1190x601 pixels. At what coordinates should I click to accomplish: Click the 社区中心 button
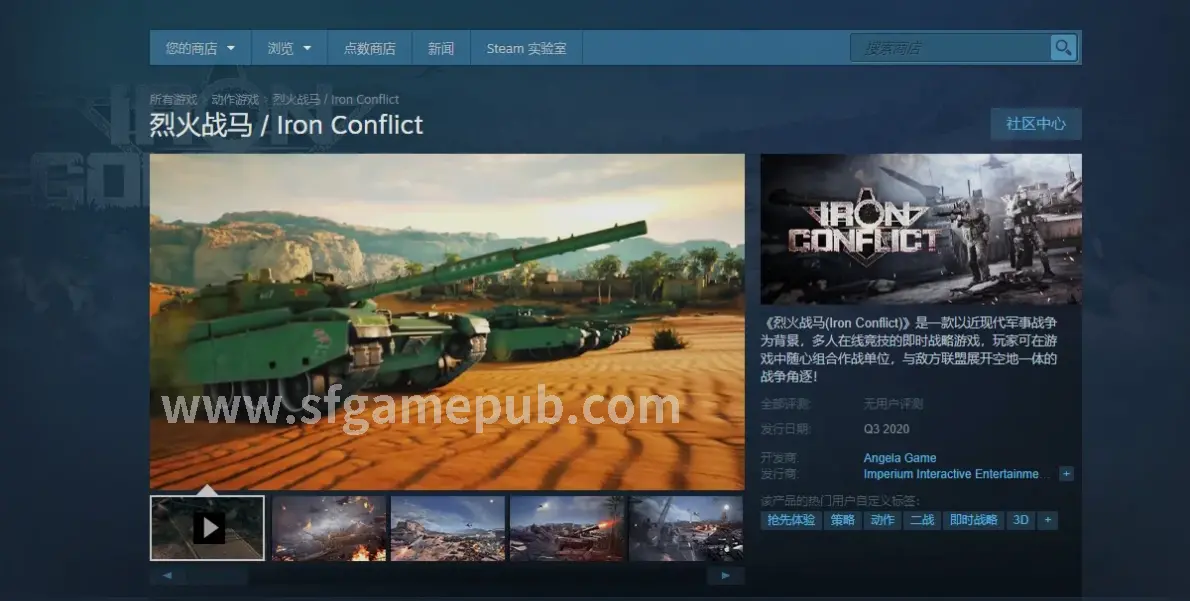(x=1035, y=124)
